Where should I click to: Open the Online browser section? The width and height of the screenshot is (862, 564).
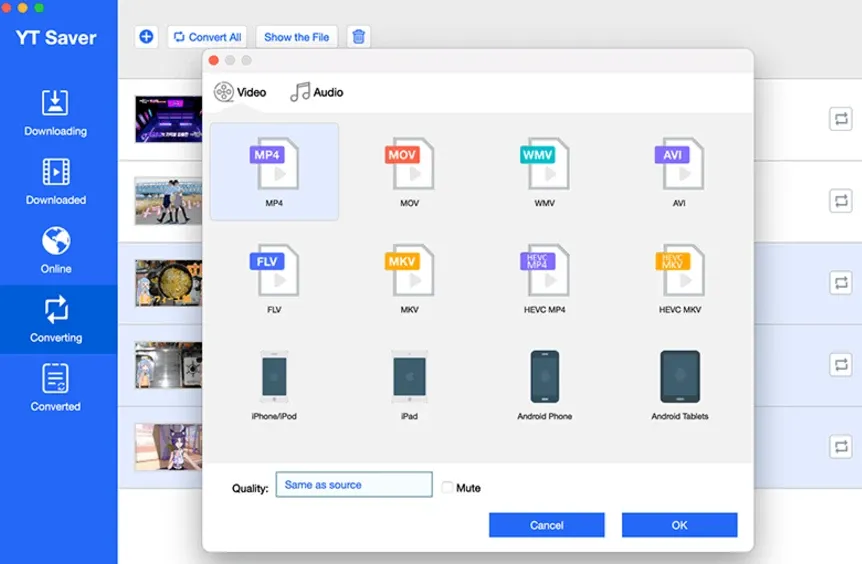56,250
